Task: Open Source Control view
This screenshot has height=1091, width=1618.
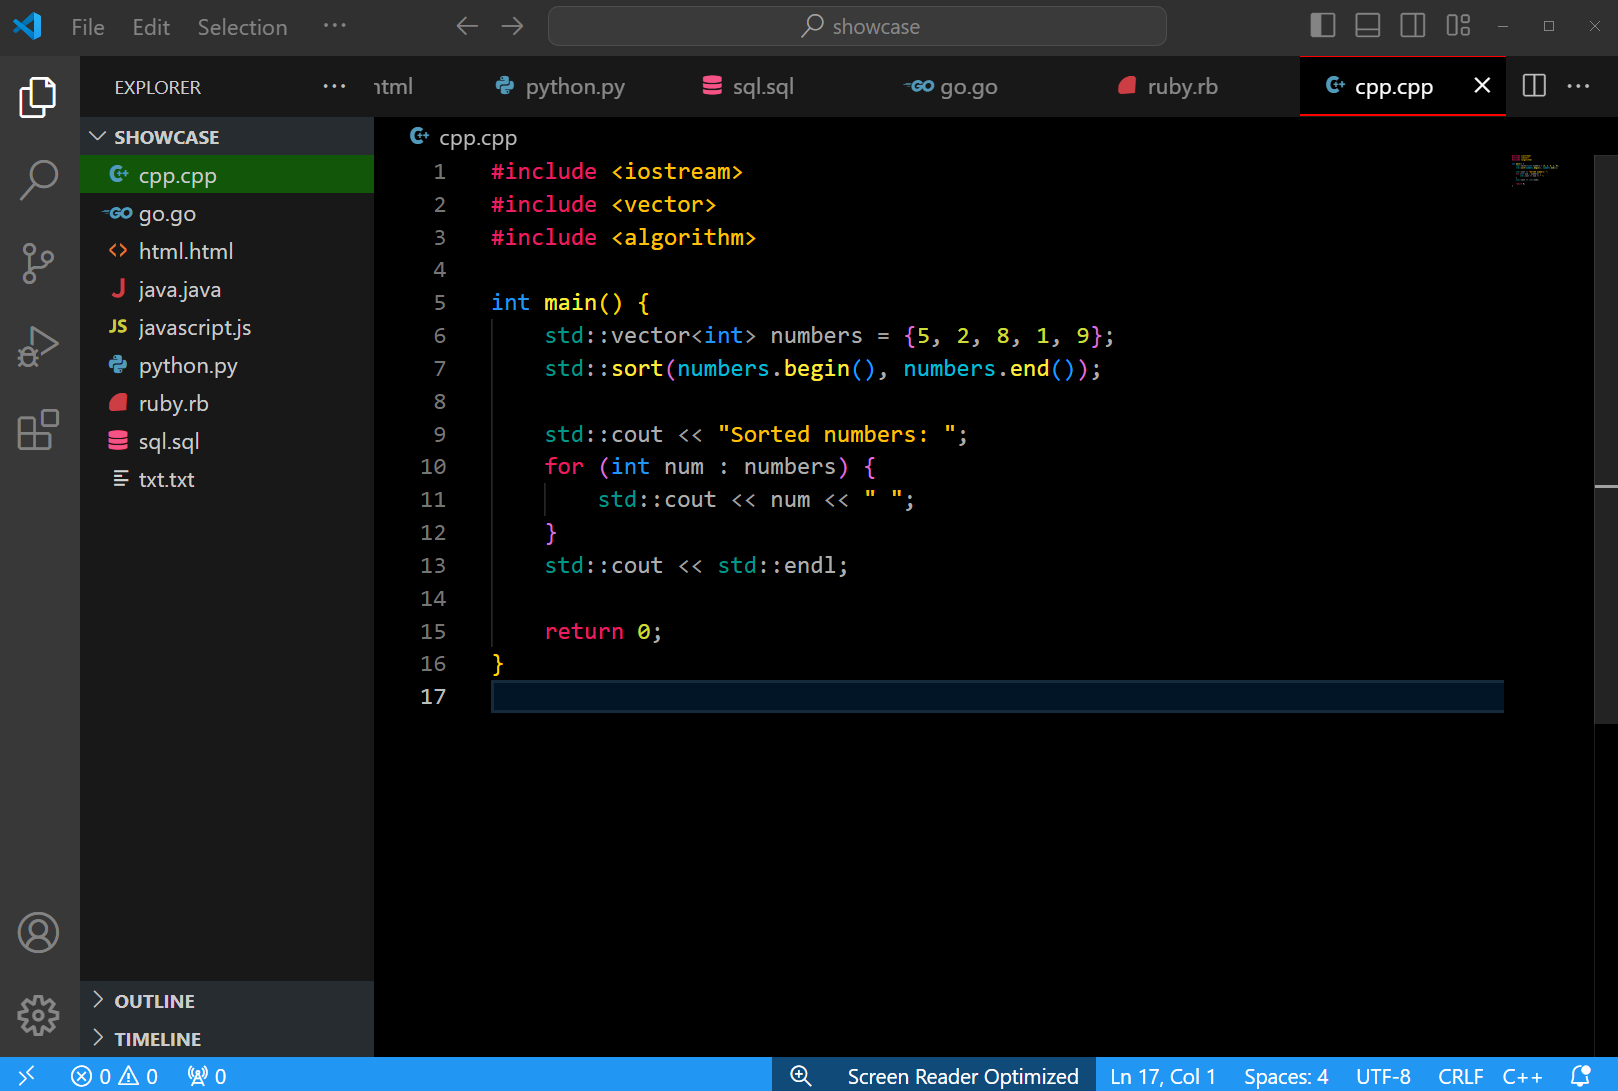Action: click(38, 263)
